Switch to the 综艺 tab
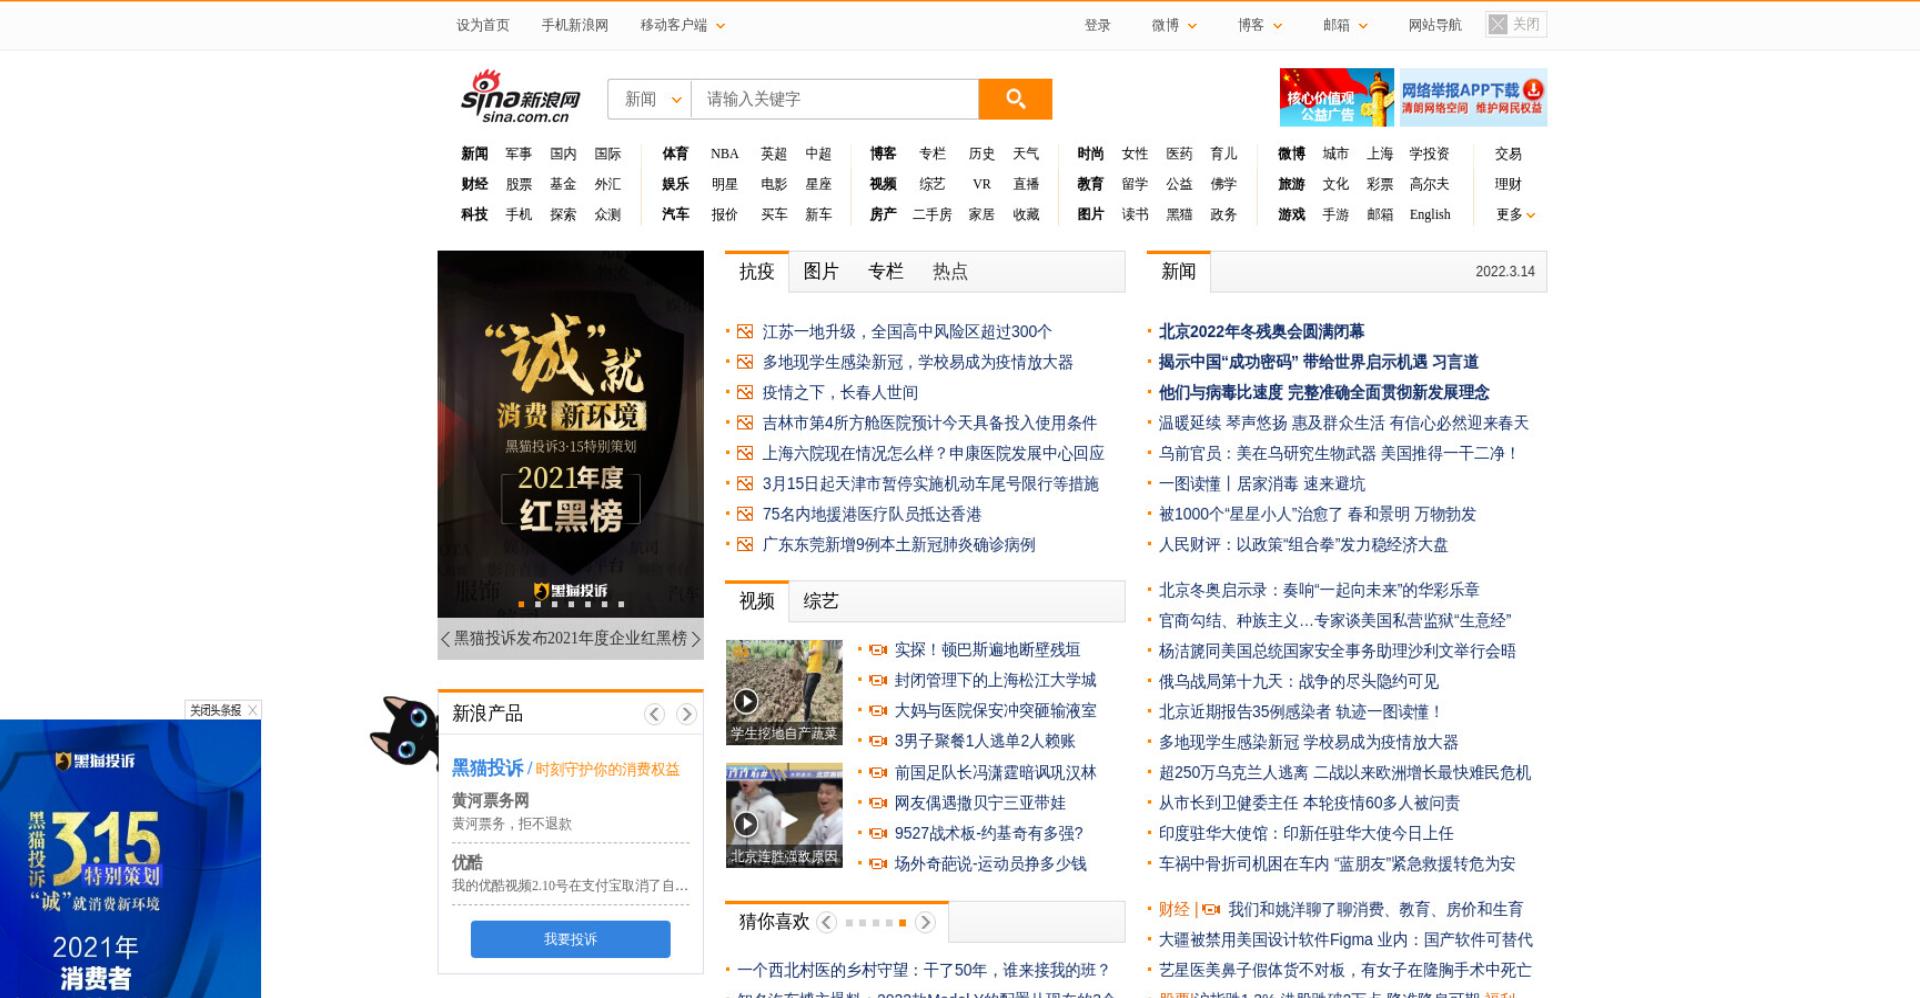 821,602
